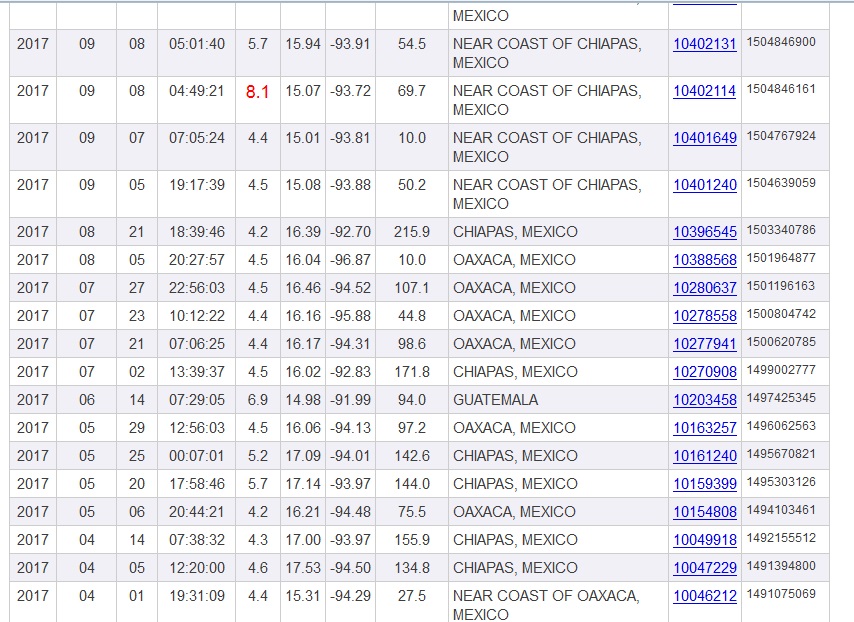
Task: Open event link 10401649
Action: pyautogui.click(x=705, y=138)
